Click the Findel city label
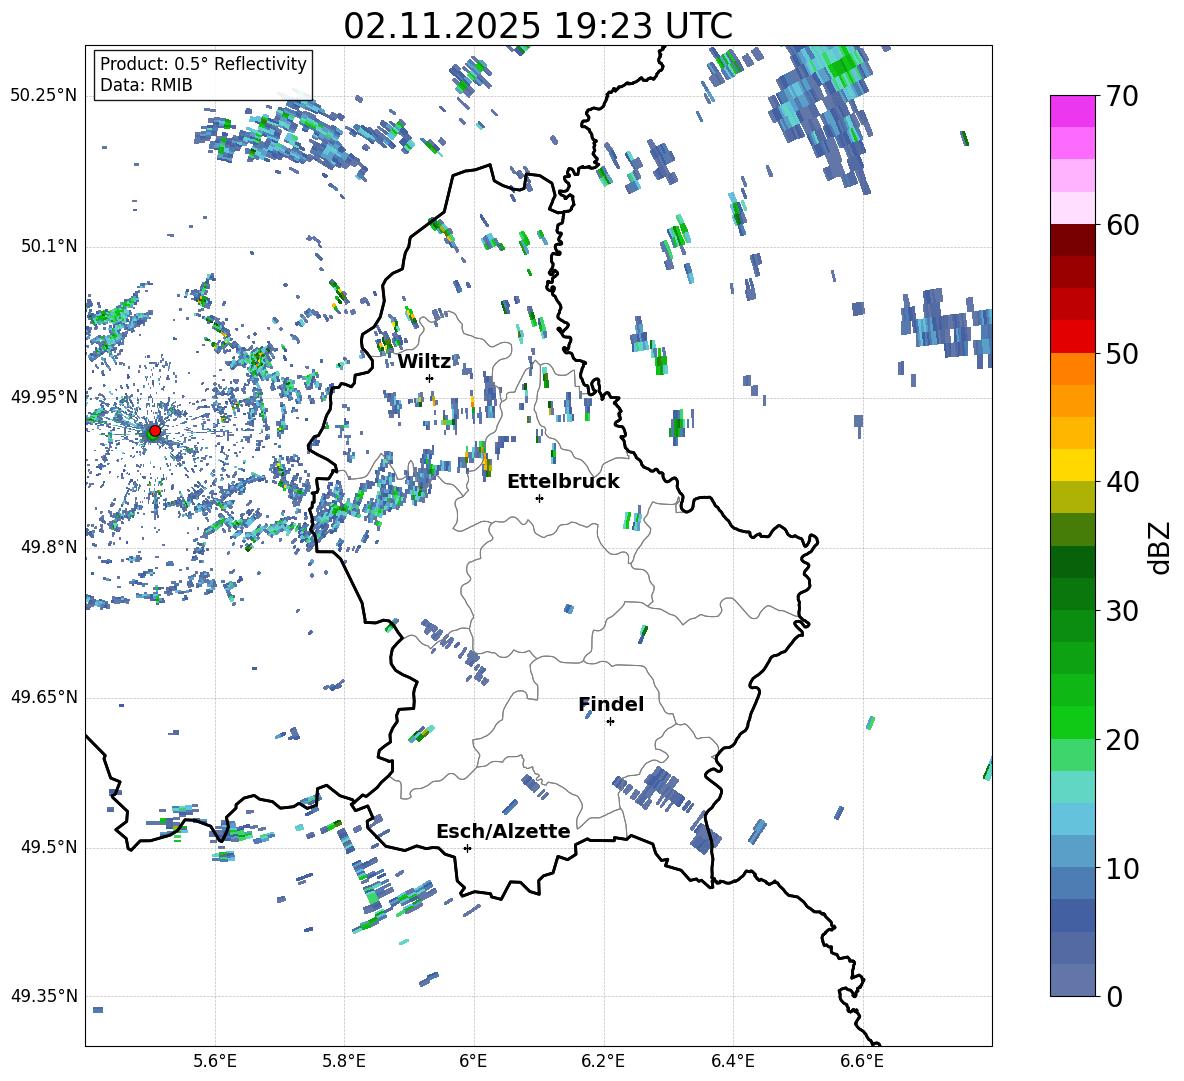This screenshot has height=1081, width=1184. (x=611, y=704)
